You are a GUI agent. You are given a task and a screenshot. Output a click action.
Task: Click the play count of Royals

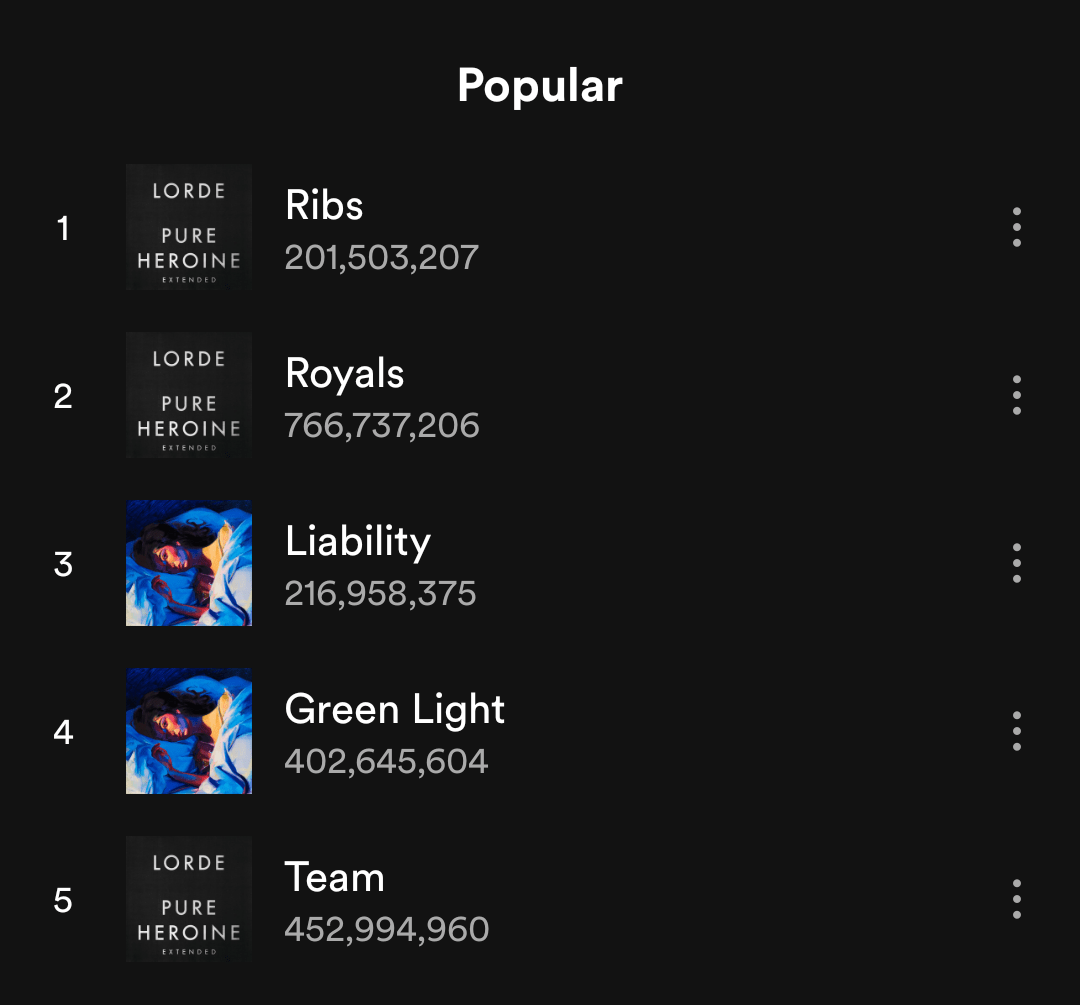point(382,425)
